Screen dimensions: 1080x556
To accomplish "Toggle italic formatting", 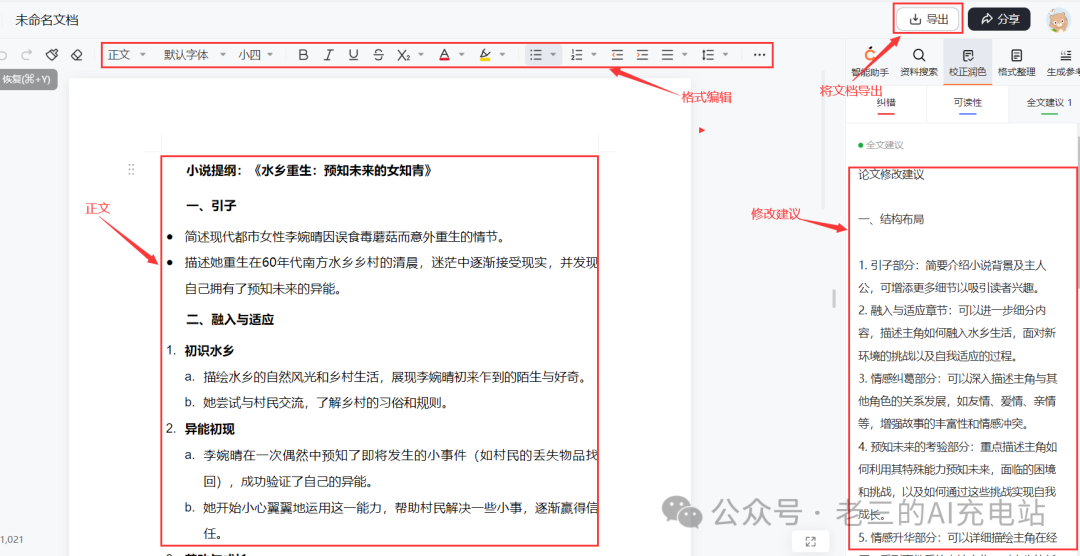I will (329, 55).
